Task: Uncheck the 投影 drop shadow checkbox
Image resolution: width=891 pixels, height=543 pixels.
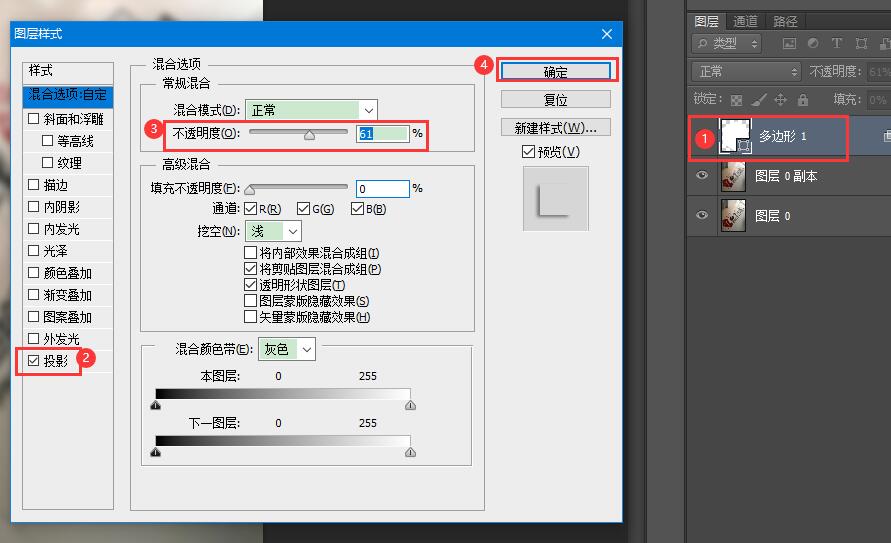Action: 34,360
